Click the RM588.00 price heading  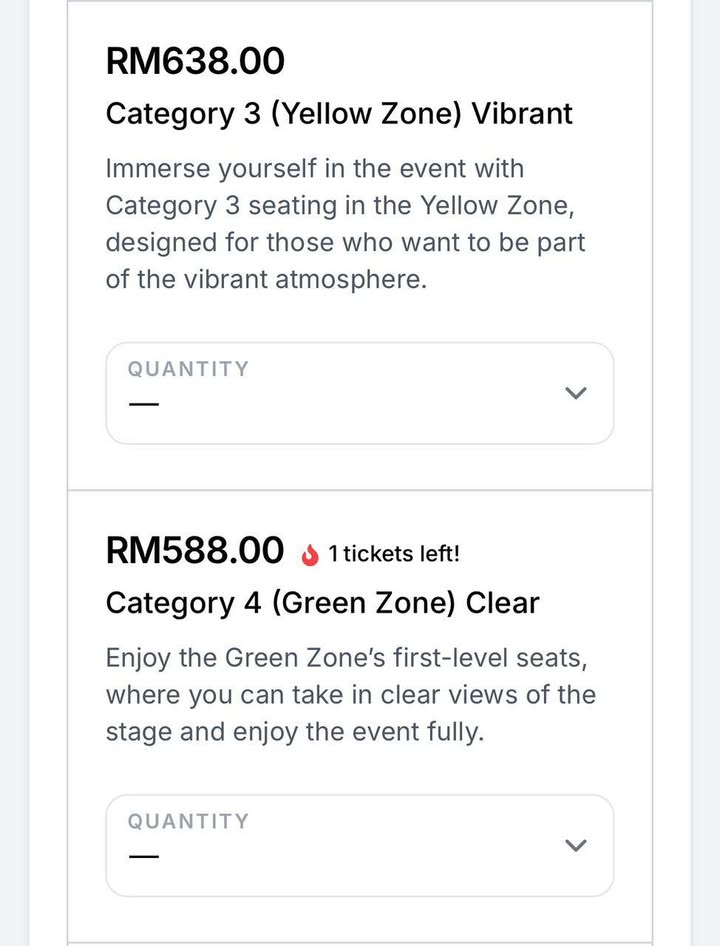pos(195,550)
